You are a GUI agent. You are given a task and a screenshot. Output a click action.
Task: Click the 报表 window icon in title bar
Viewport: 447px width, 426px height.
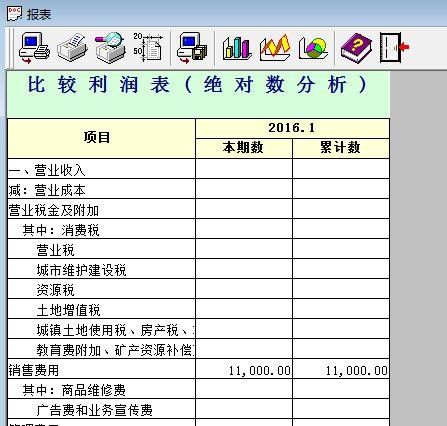pos(14,14)
